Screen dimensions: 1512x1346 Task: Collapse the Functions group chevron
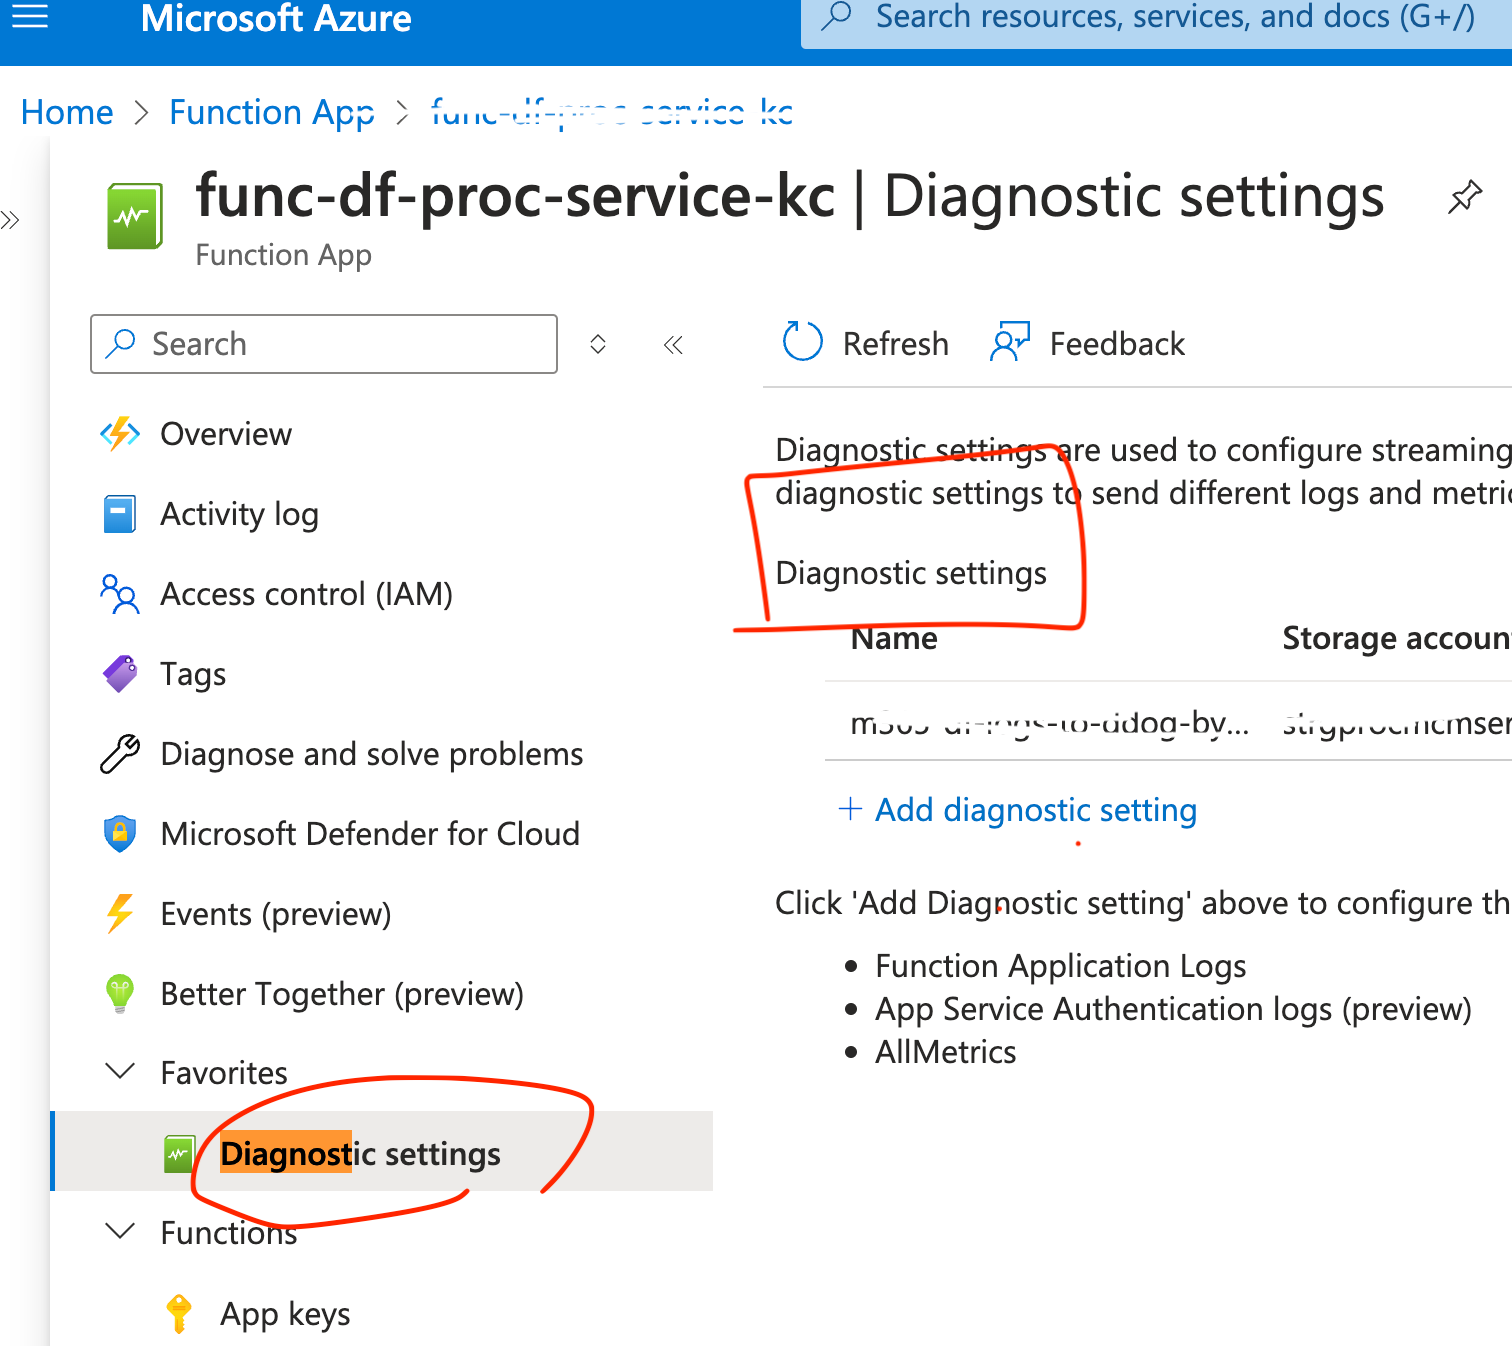tap(120, 1231)
